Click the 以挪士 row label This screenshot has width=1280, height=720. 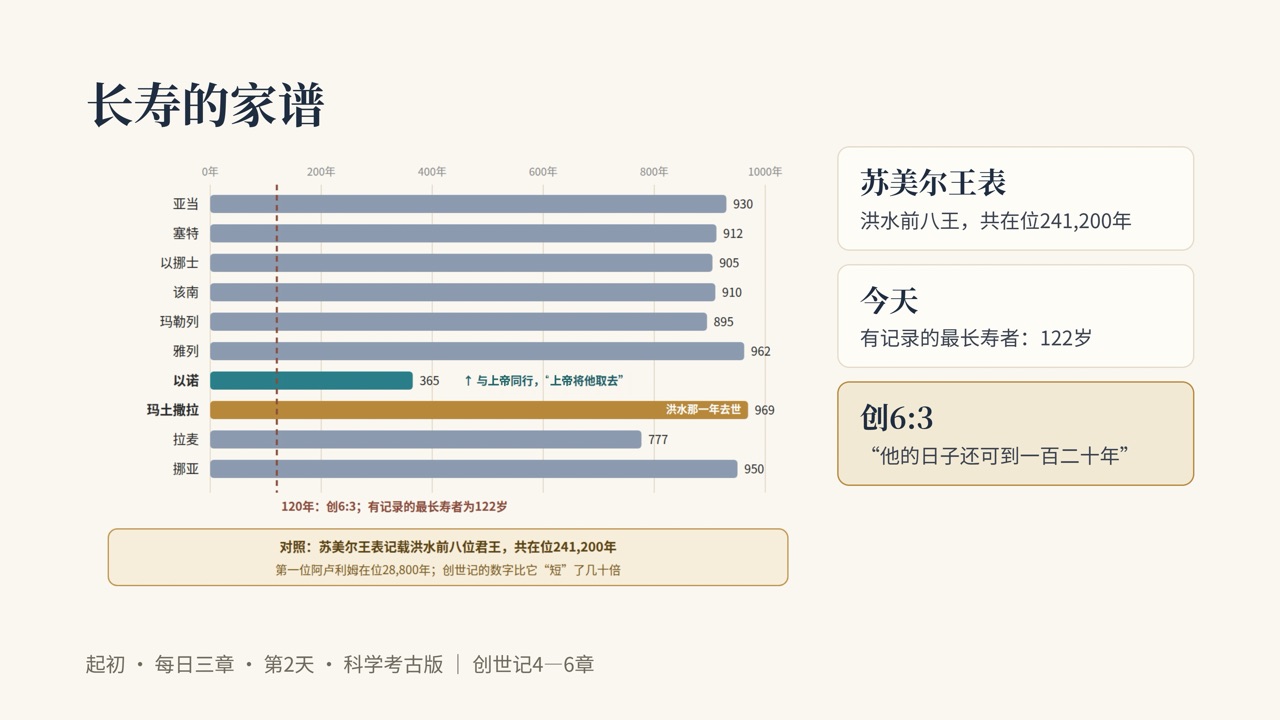(179, 263)
